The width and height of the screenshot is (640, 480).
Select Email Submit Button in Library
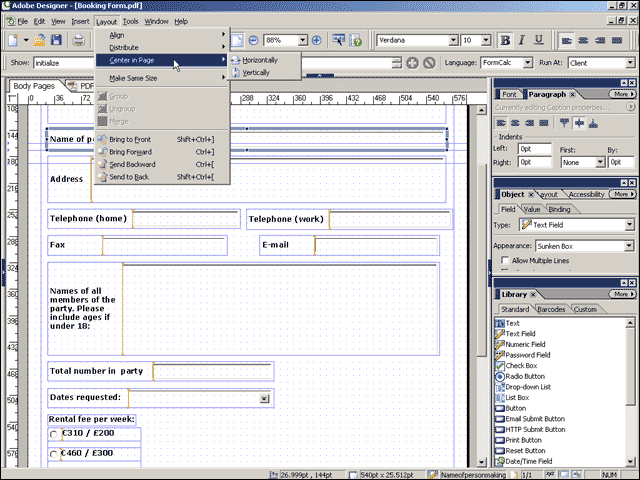530,419
